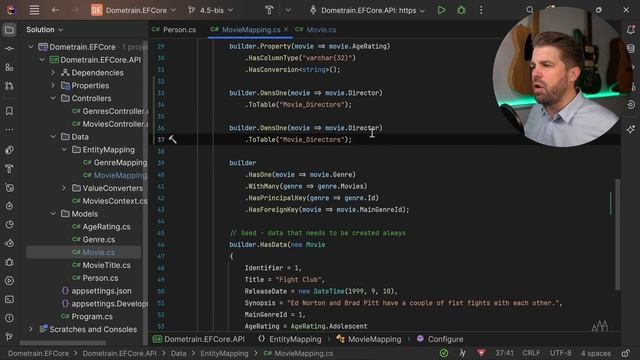The width and height of the screenshot is (640, 360).
Task: Click hammer quick-action icon on line 37
Action: pyautogui.click(x=173, y=140)
